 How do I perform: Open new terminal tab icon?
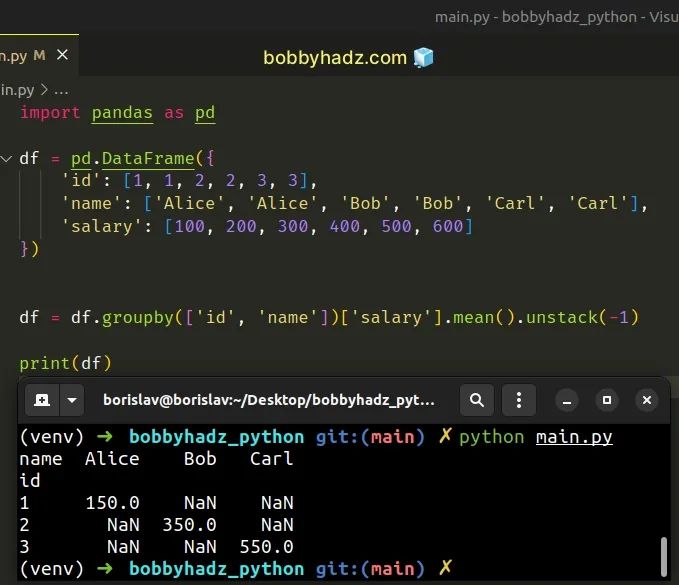42,400
